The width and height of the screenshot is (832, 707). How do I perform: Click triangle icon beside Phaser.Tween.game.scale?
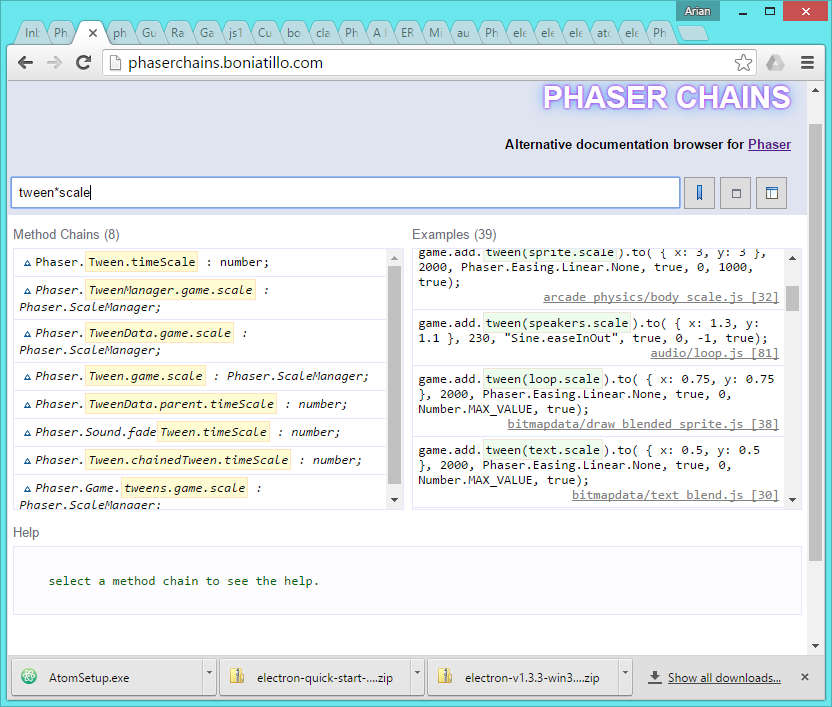click(27, 377)
